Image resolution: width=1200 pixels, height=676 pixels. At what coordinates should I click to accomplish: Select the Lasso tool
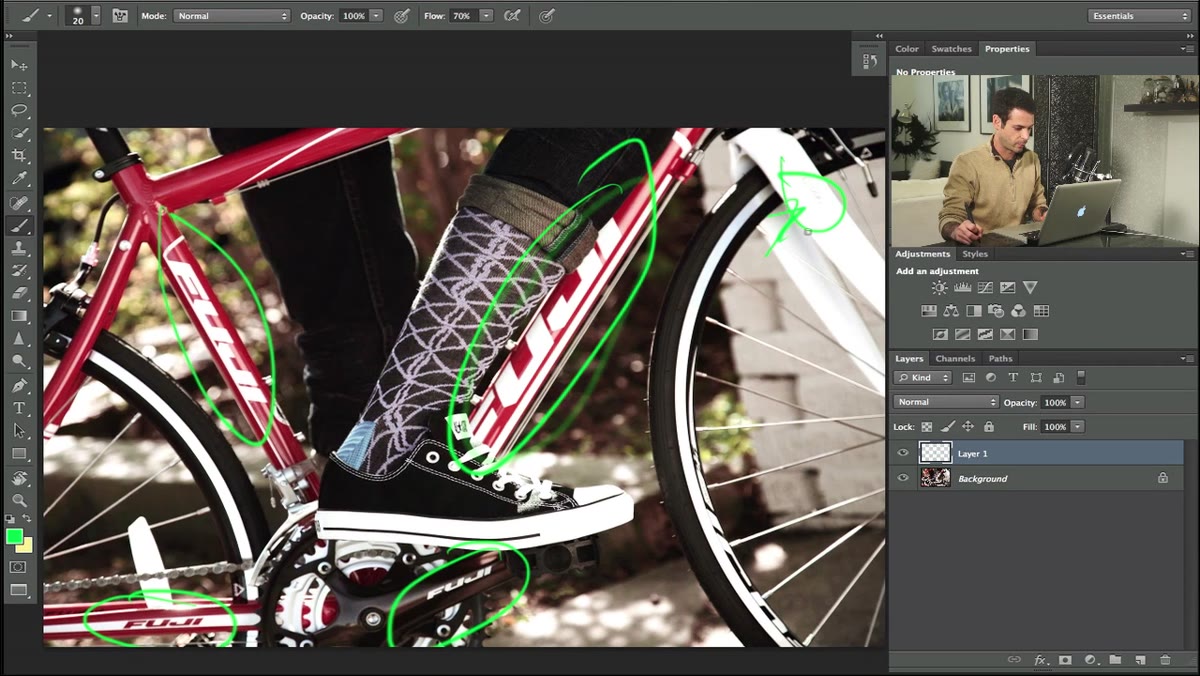pos(19,110)
